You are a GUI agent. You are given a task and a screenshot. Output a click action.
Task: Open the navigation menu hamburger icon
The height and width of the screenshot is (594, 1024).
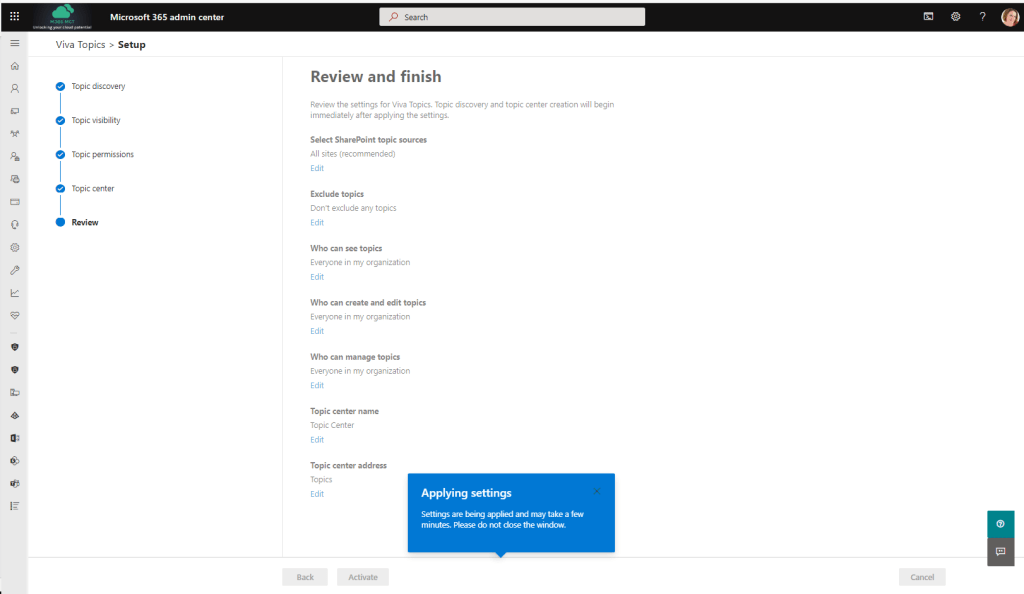click(14, 43)
